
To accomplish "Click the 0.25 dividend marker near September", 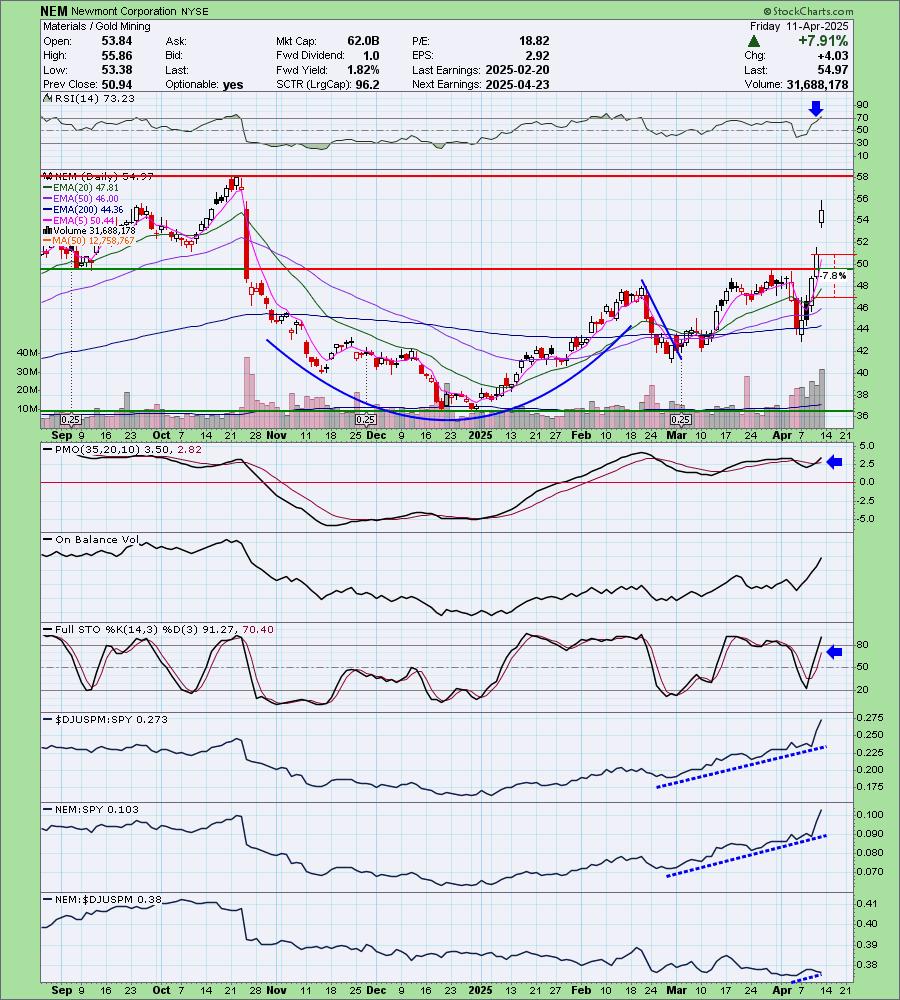I will (x=71, y=420).
